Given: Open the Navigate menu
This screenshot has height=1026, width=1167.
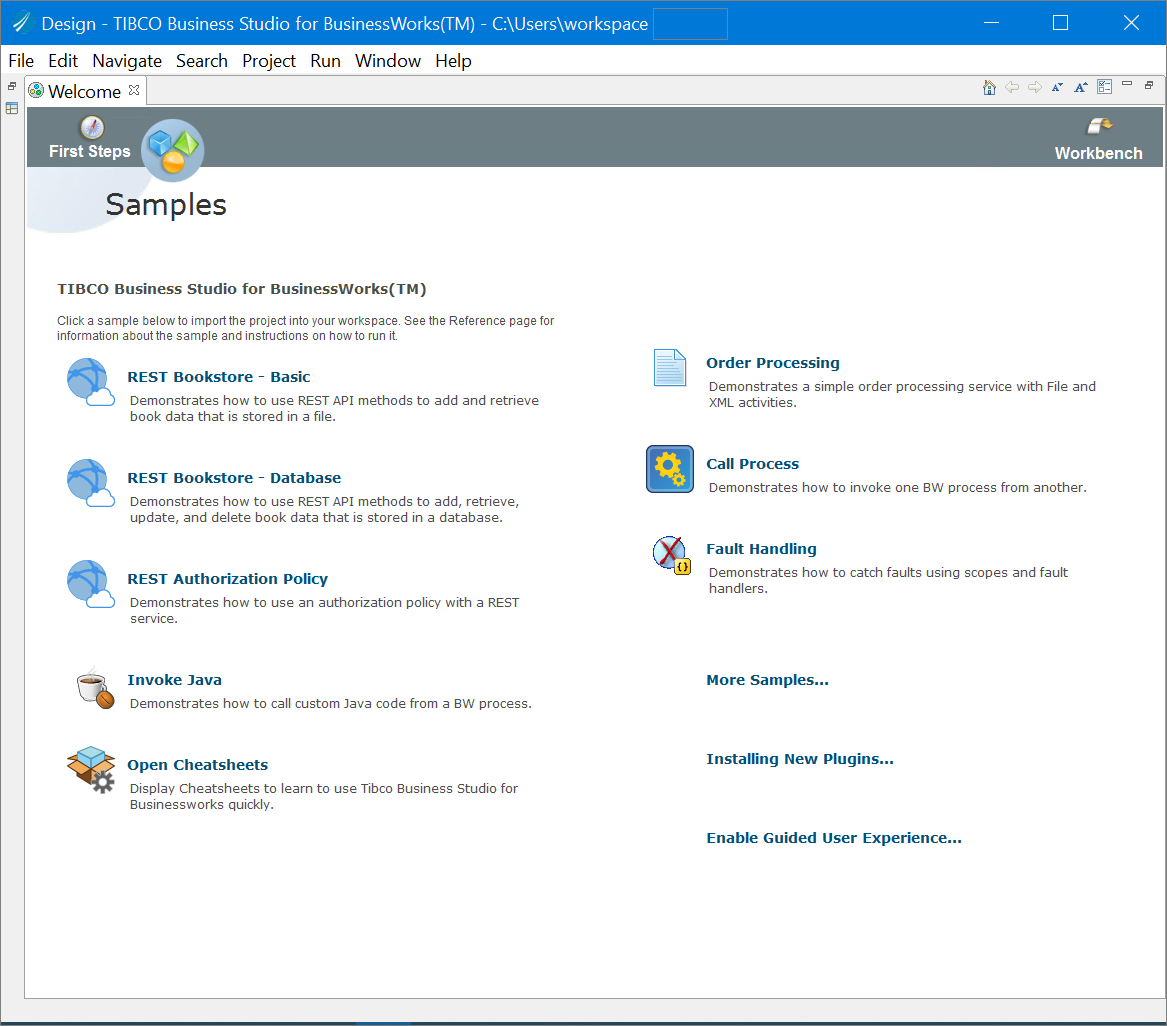Looking at the screenshot, I should tap(127, 61).
